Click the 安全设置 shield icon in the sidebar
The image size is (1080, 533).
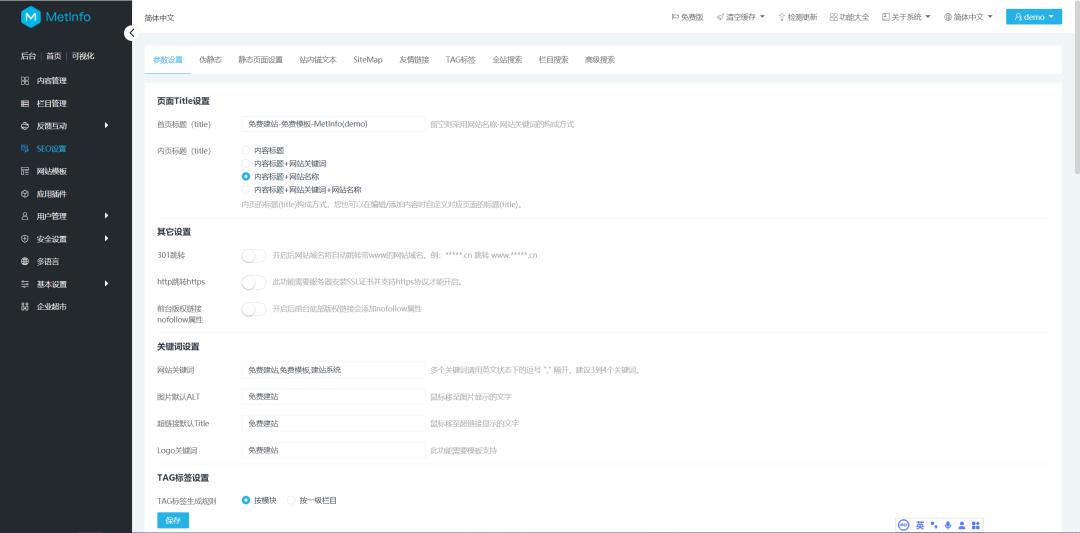(25, 239)
